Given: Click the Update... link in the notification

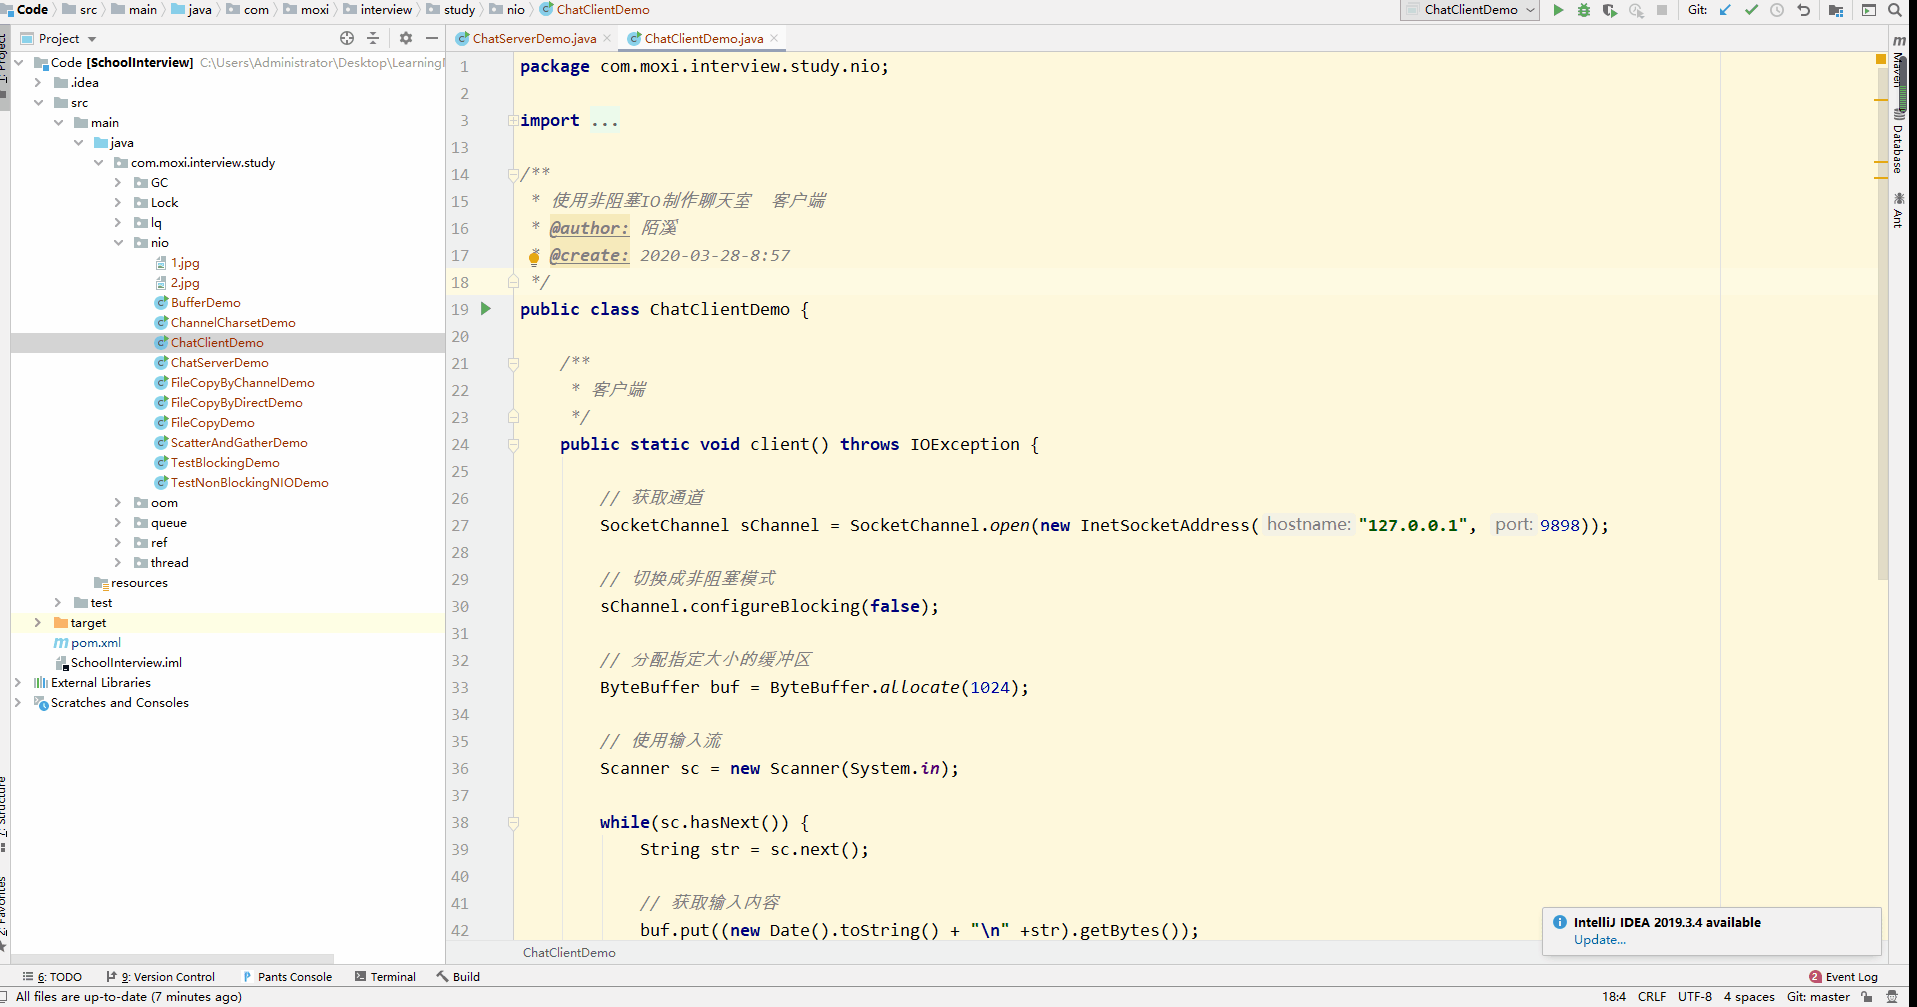Looking at the screenshot, I should click(x=1599, y=940).
